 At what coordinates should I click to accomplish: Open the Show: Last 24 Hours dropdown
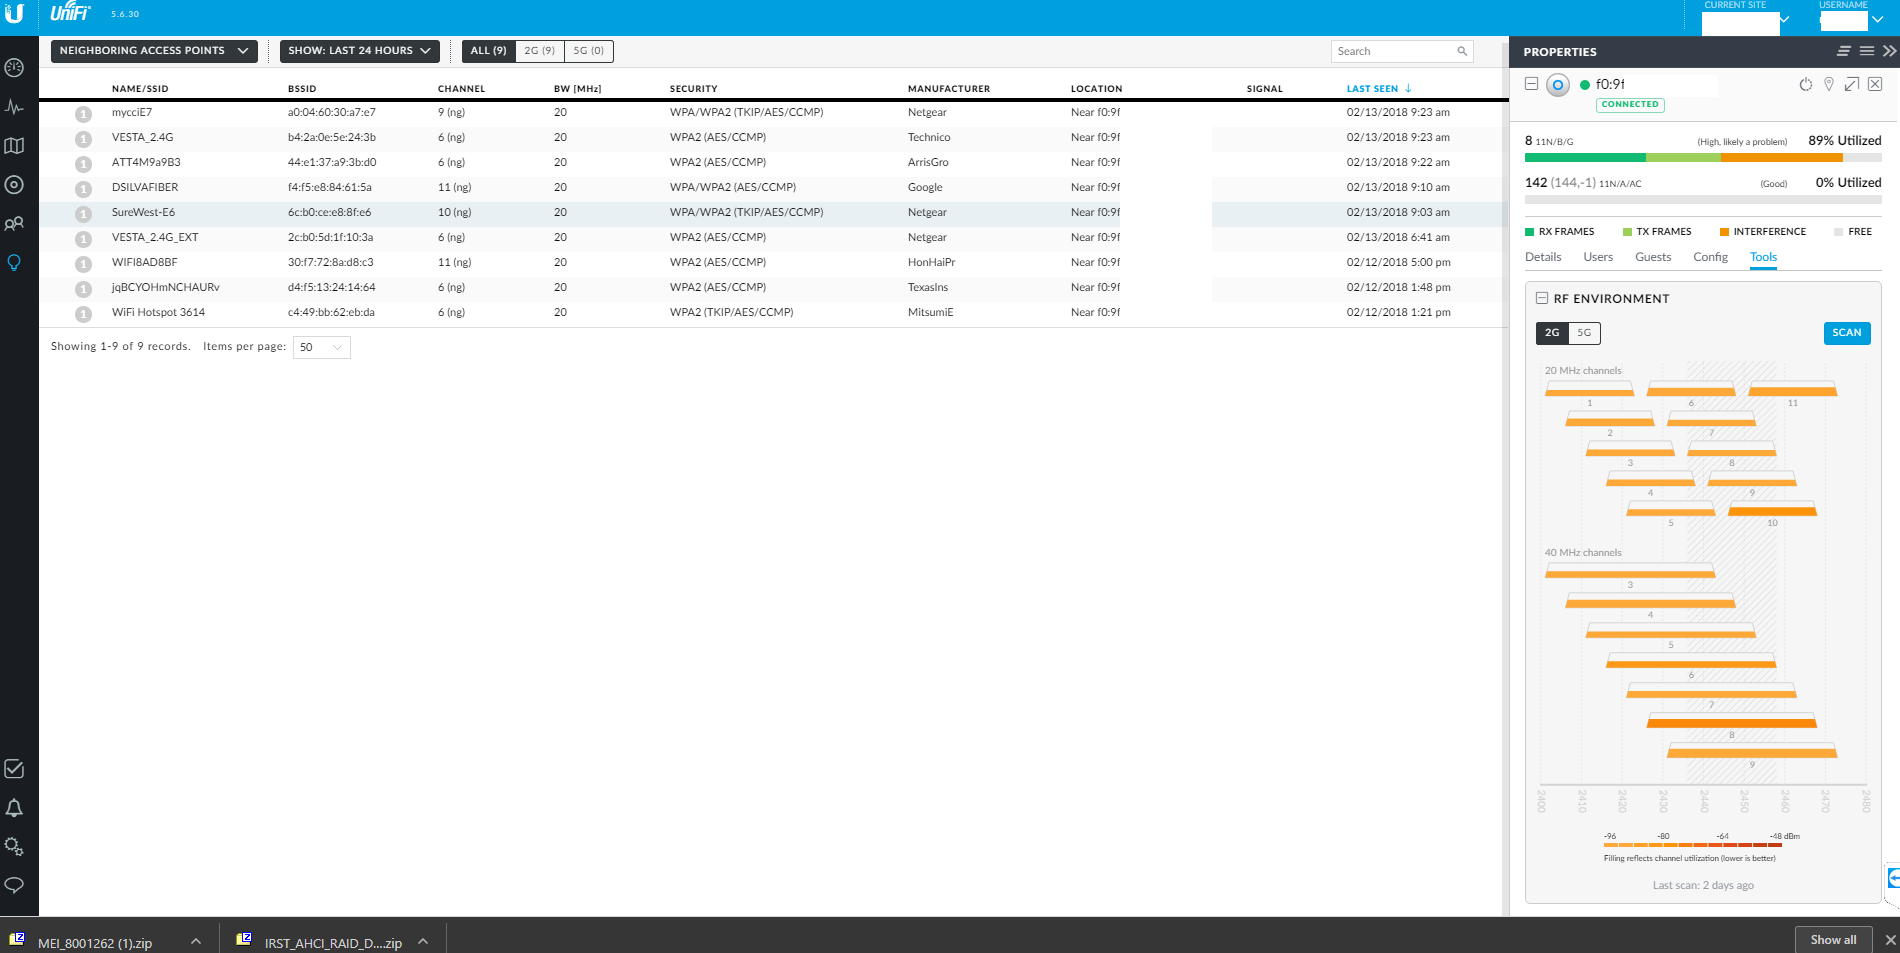(359, 51)
